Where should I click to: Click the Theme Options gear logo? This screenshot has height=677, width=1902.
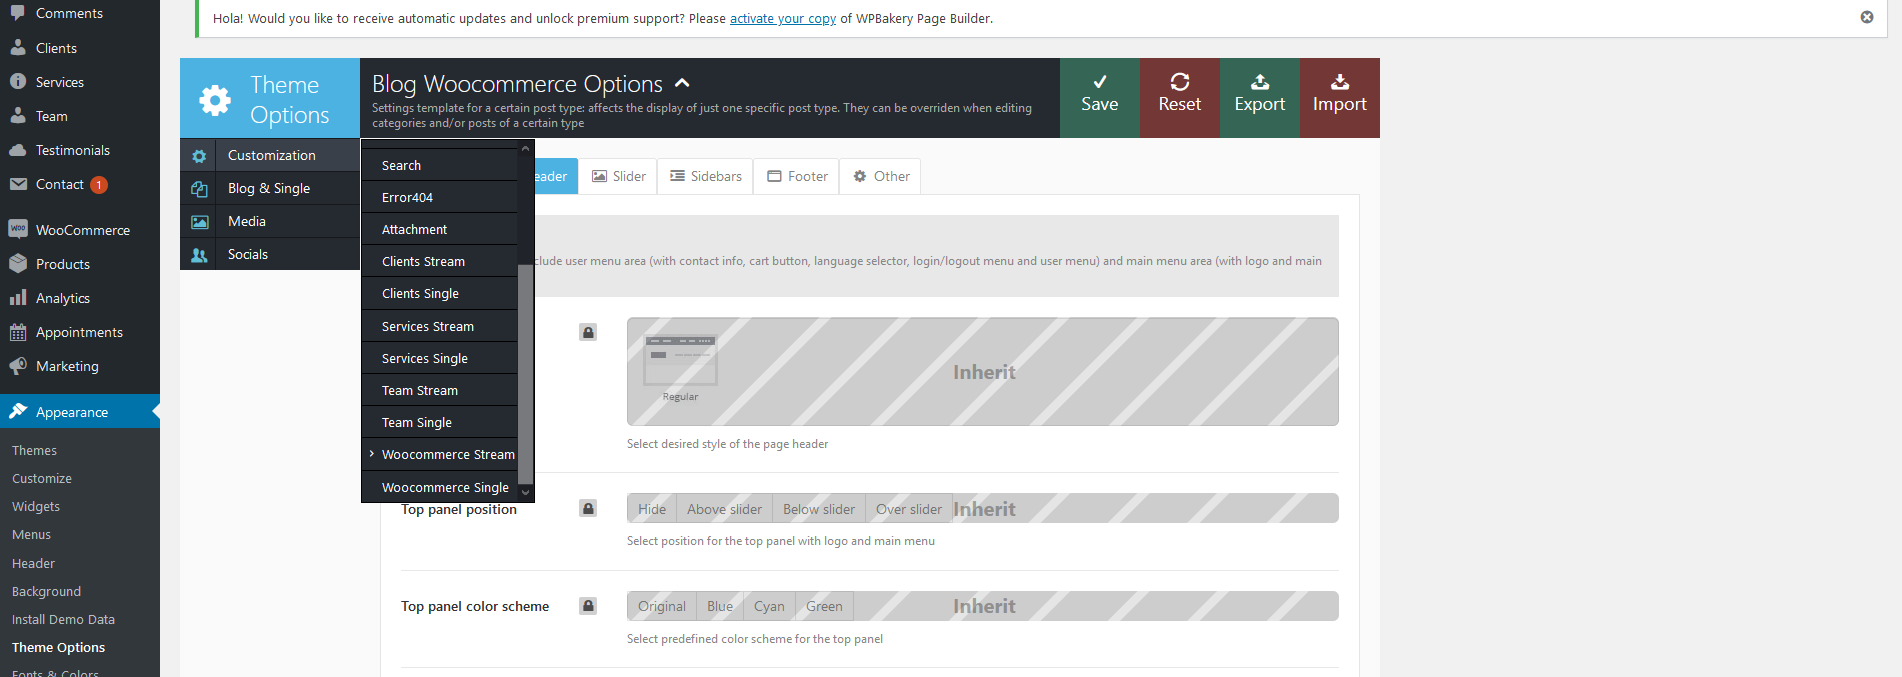pyautogui.click(x=215, y=100)
